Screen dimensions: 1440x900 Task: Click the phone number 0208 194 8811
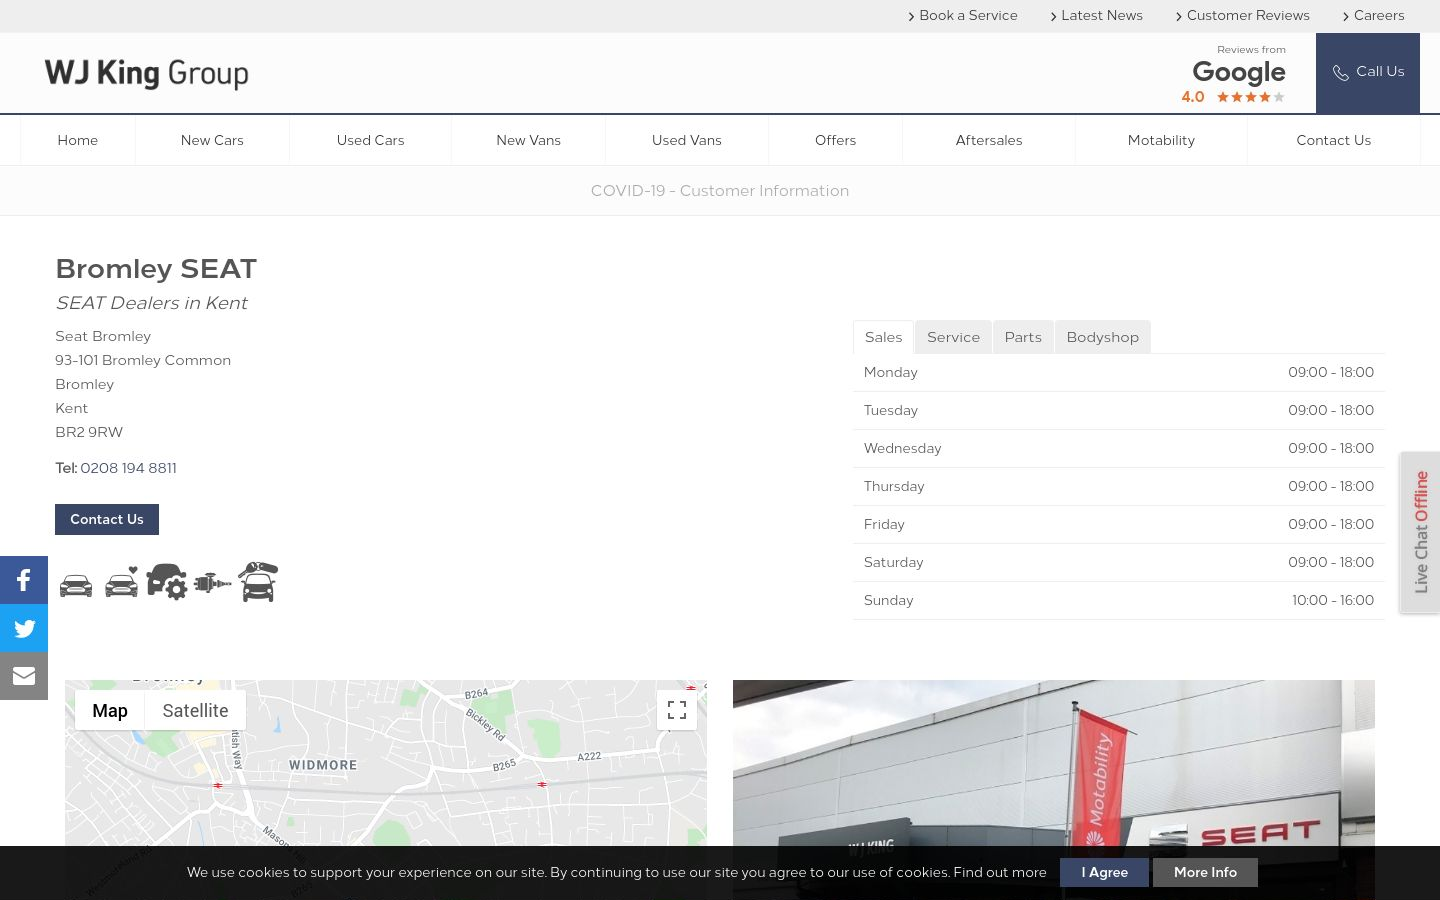128,468
